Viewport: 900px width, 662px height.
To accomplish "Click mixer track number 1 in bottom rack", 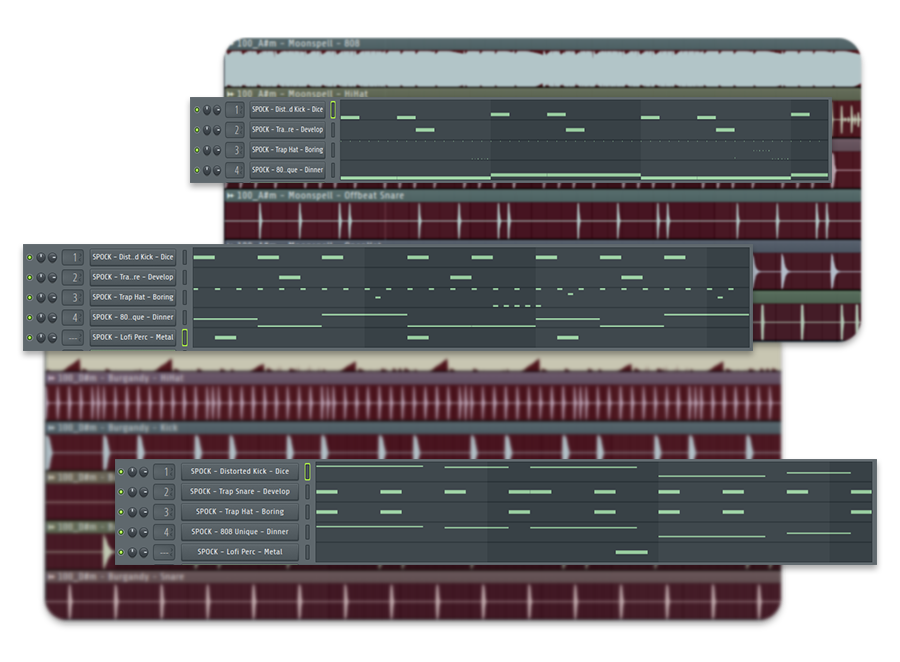I will (164, 471).
